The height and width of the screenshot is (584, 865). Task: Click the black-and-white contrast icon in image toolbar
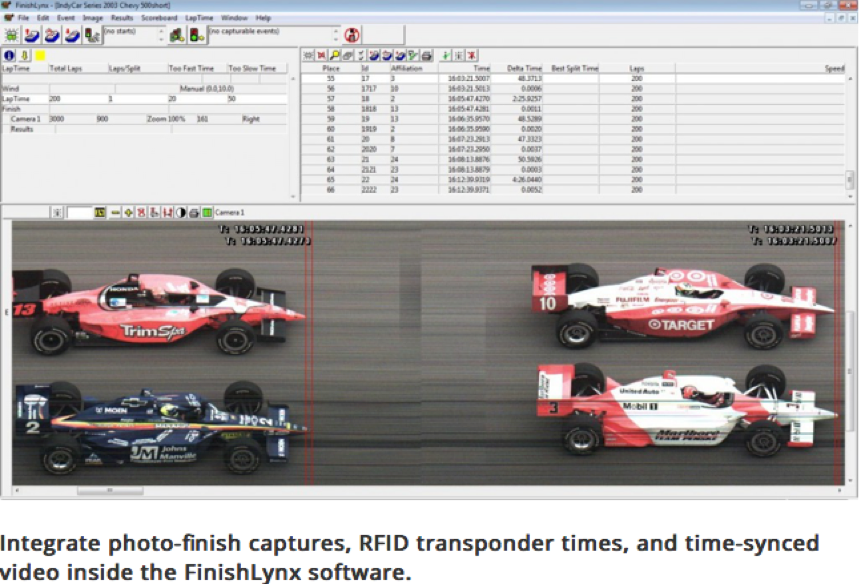(180, 212)
